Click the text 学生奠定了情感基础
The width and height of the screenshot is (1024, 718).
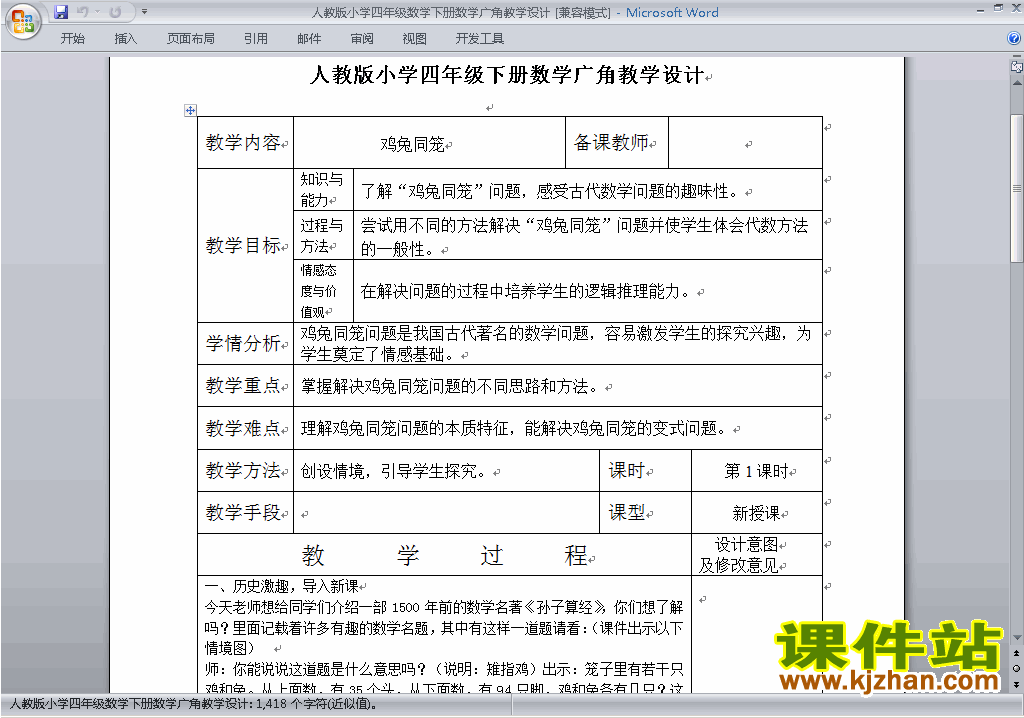point(373,355)
